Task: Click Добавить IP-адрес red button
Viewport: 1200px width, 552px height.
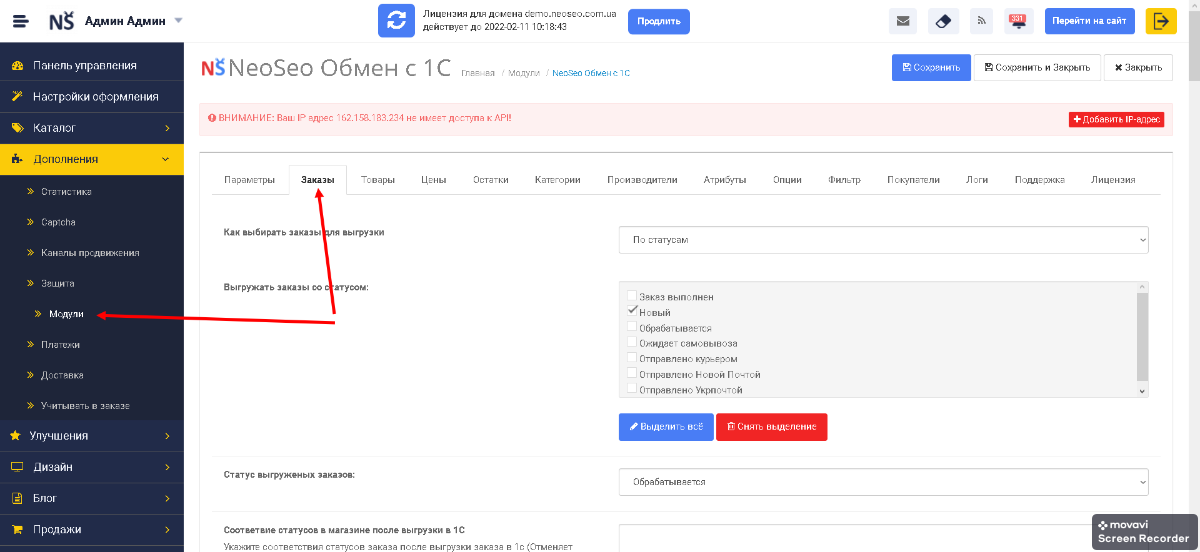Action: point(1117,119)
